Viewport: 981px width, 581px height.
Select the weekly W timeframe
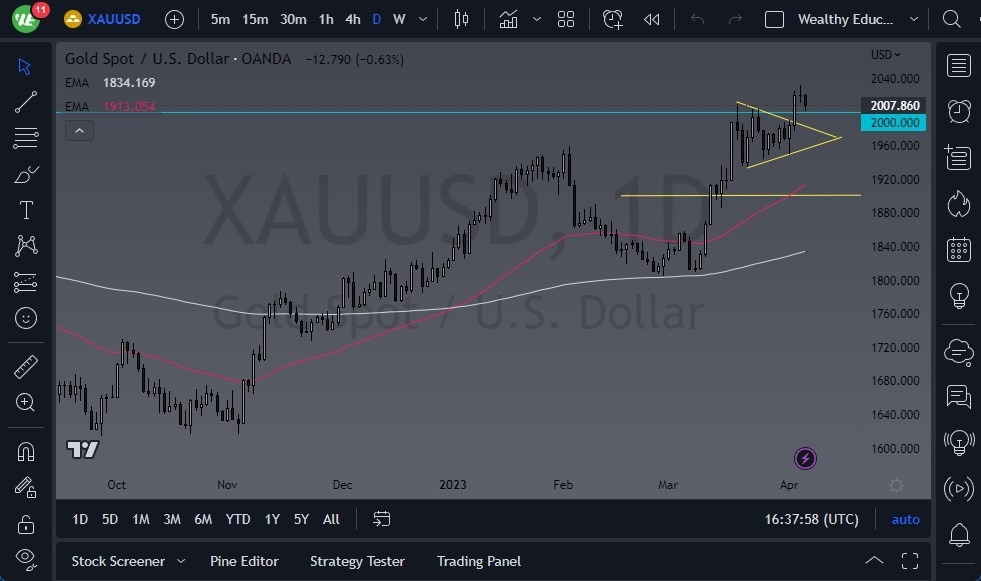399,19
